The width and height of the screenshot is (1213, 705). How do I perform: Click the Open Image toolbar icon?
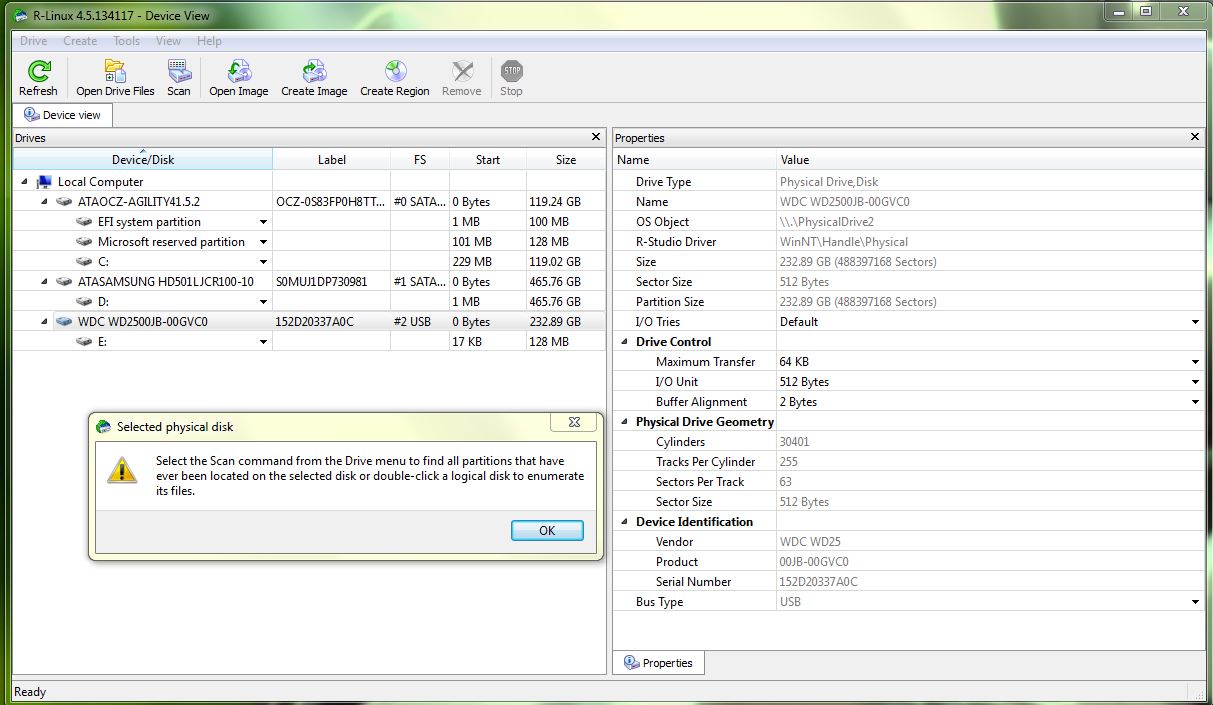239,72
